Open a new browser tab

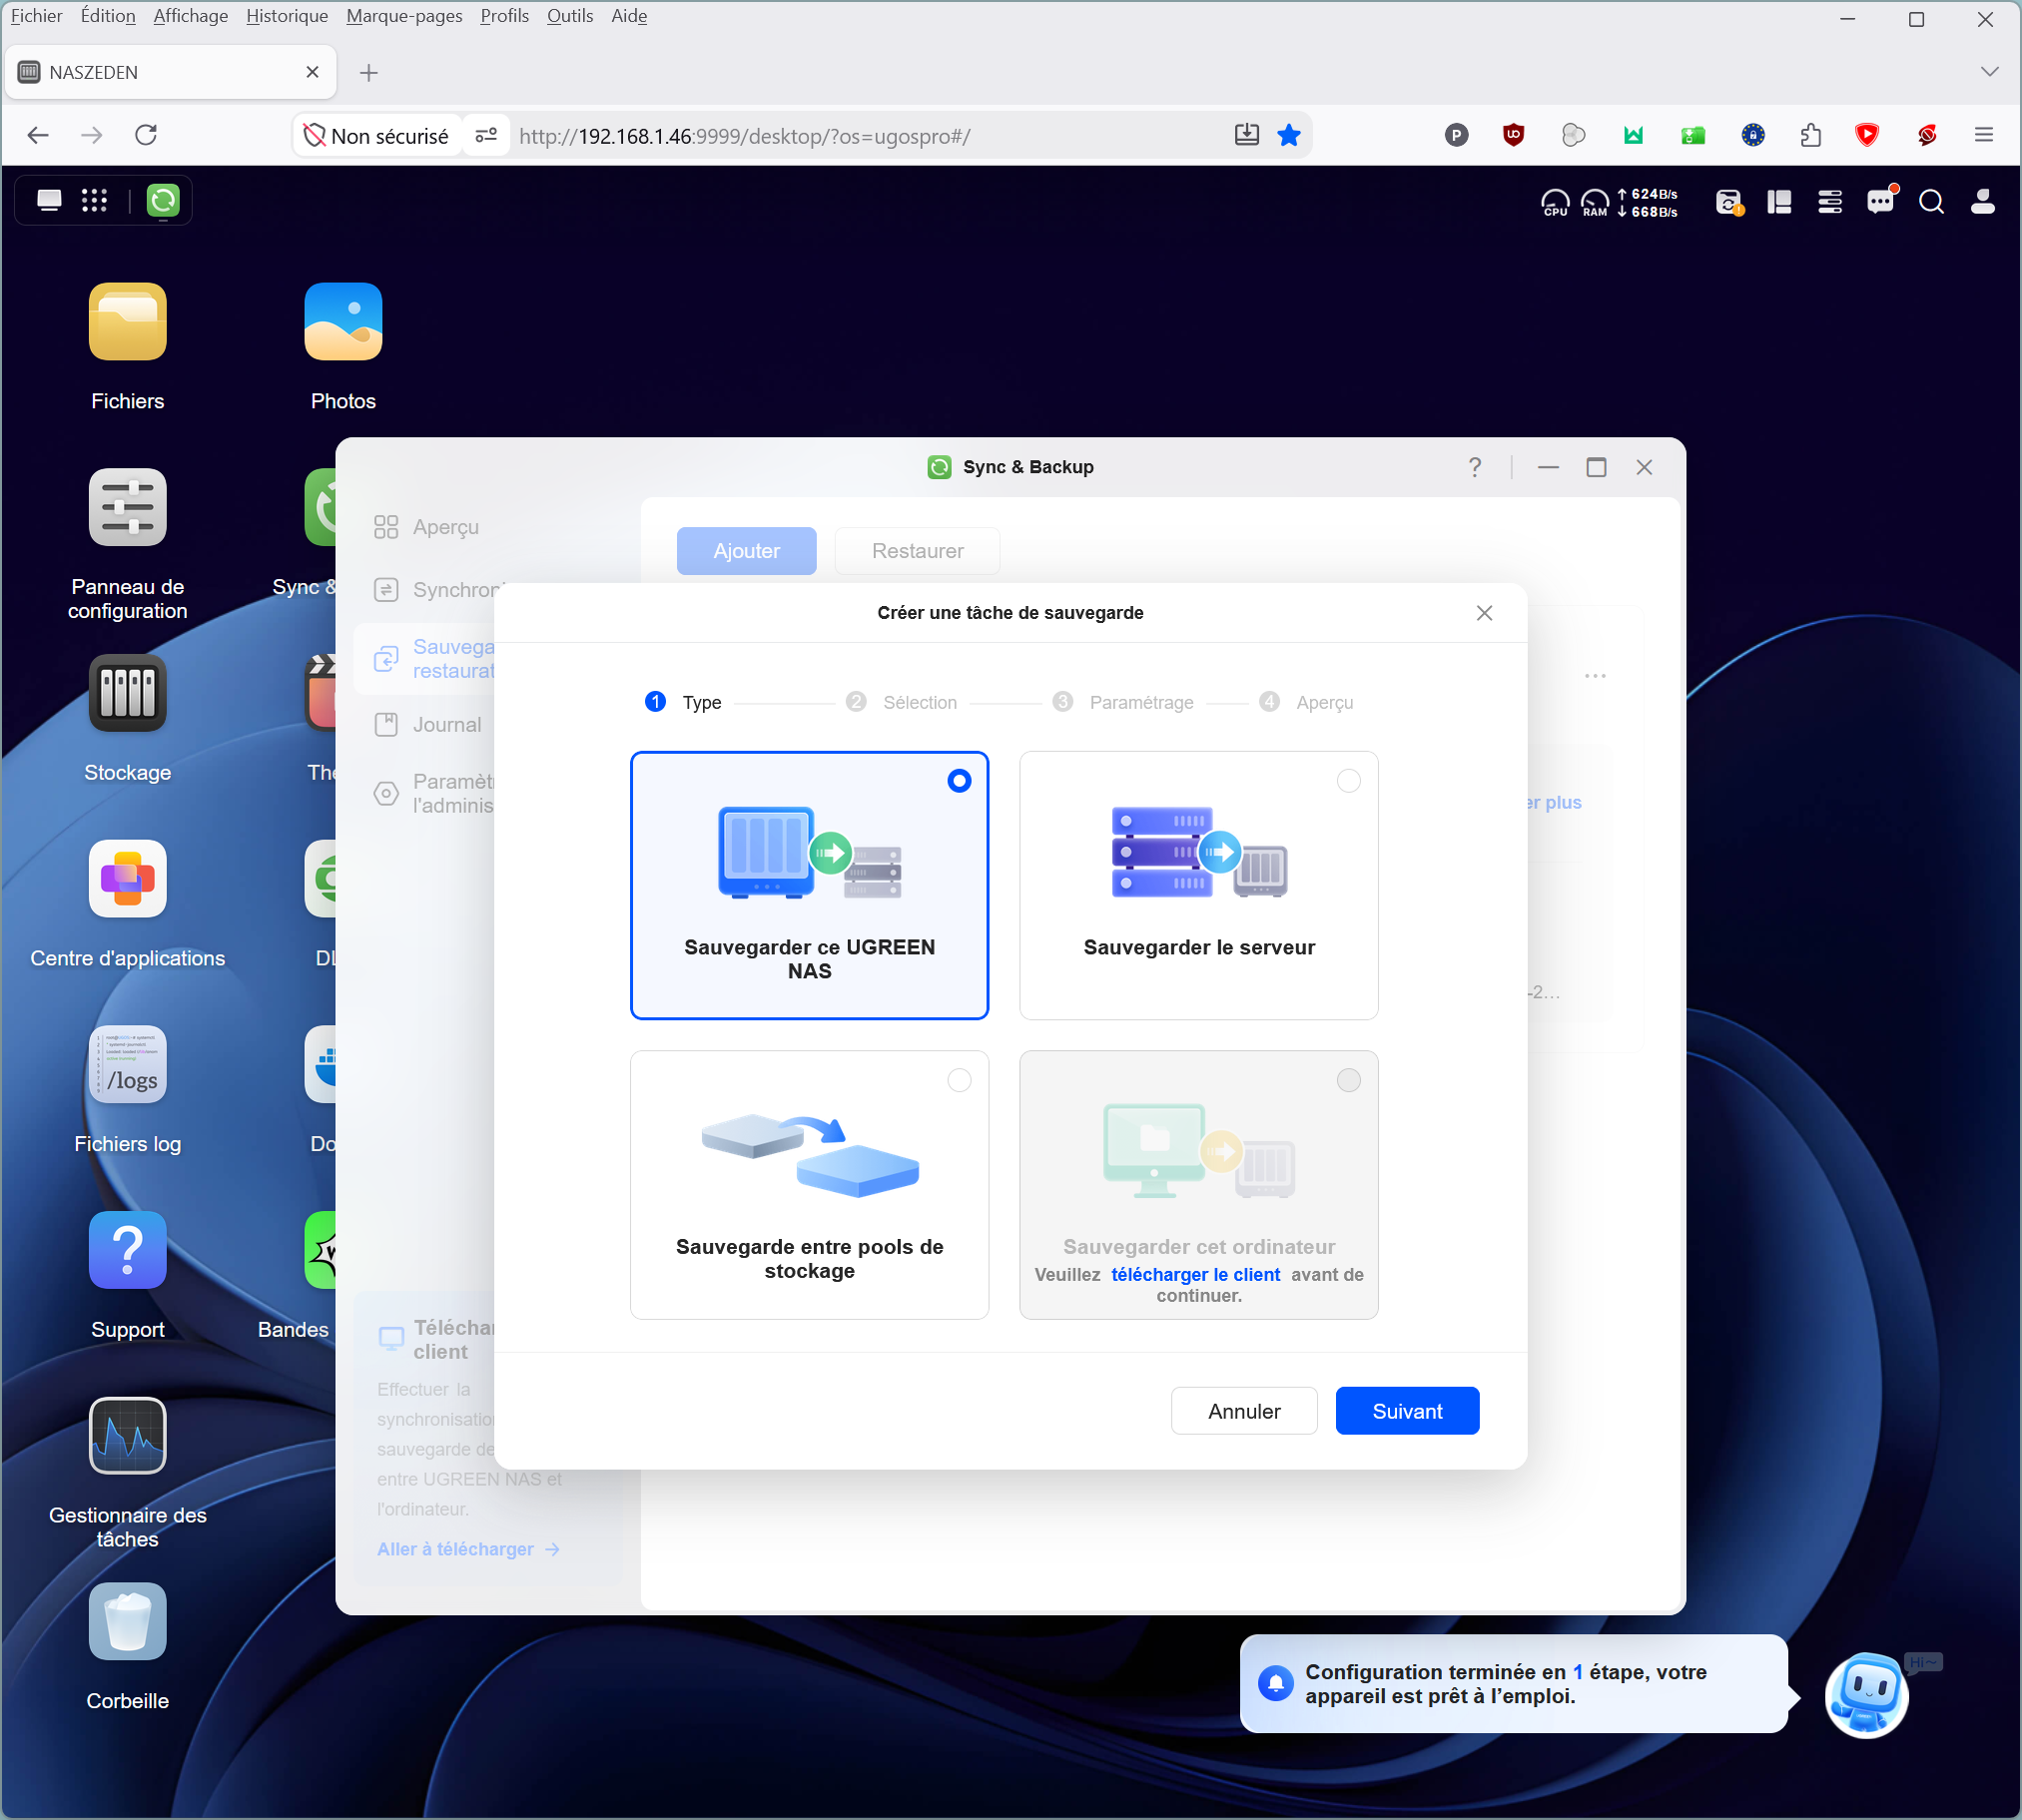[369, 72]
